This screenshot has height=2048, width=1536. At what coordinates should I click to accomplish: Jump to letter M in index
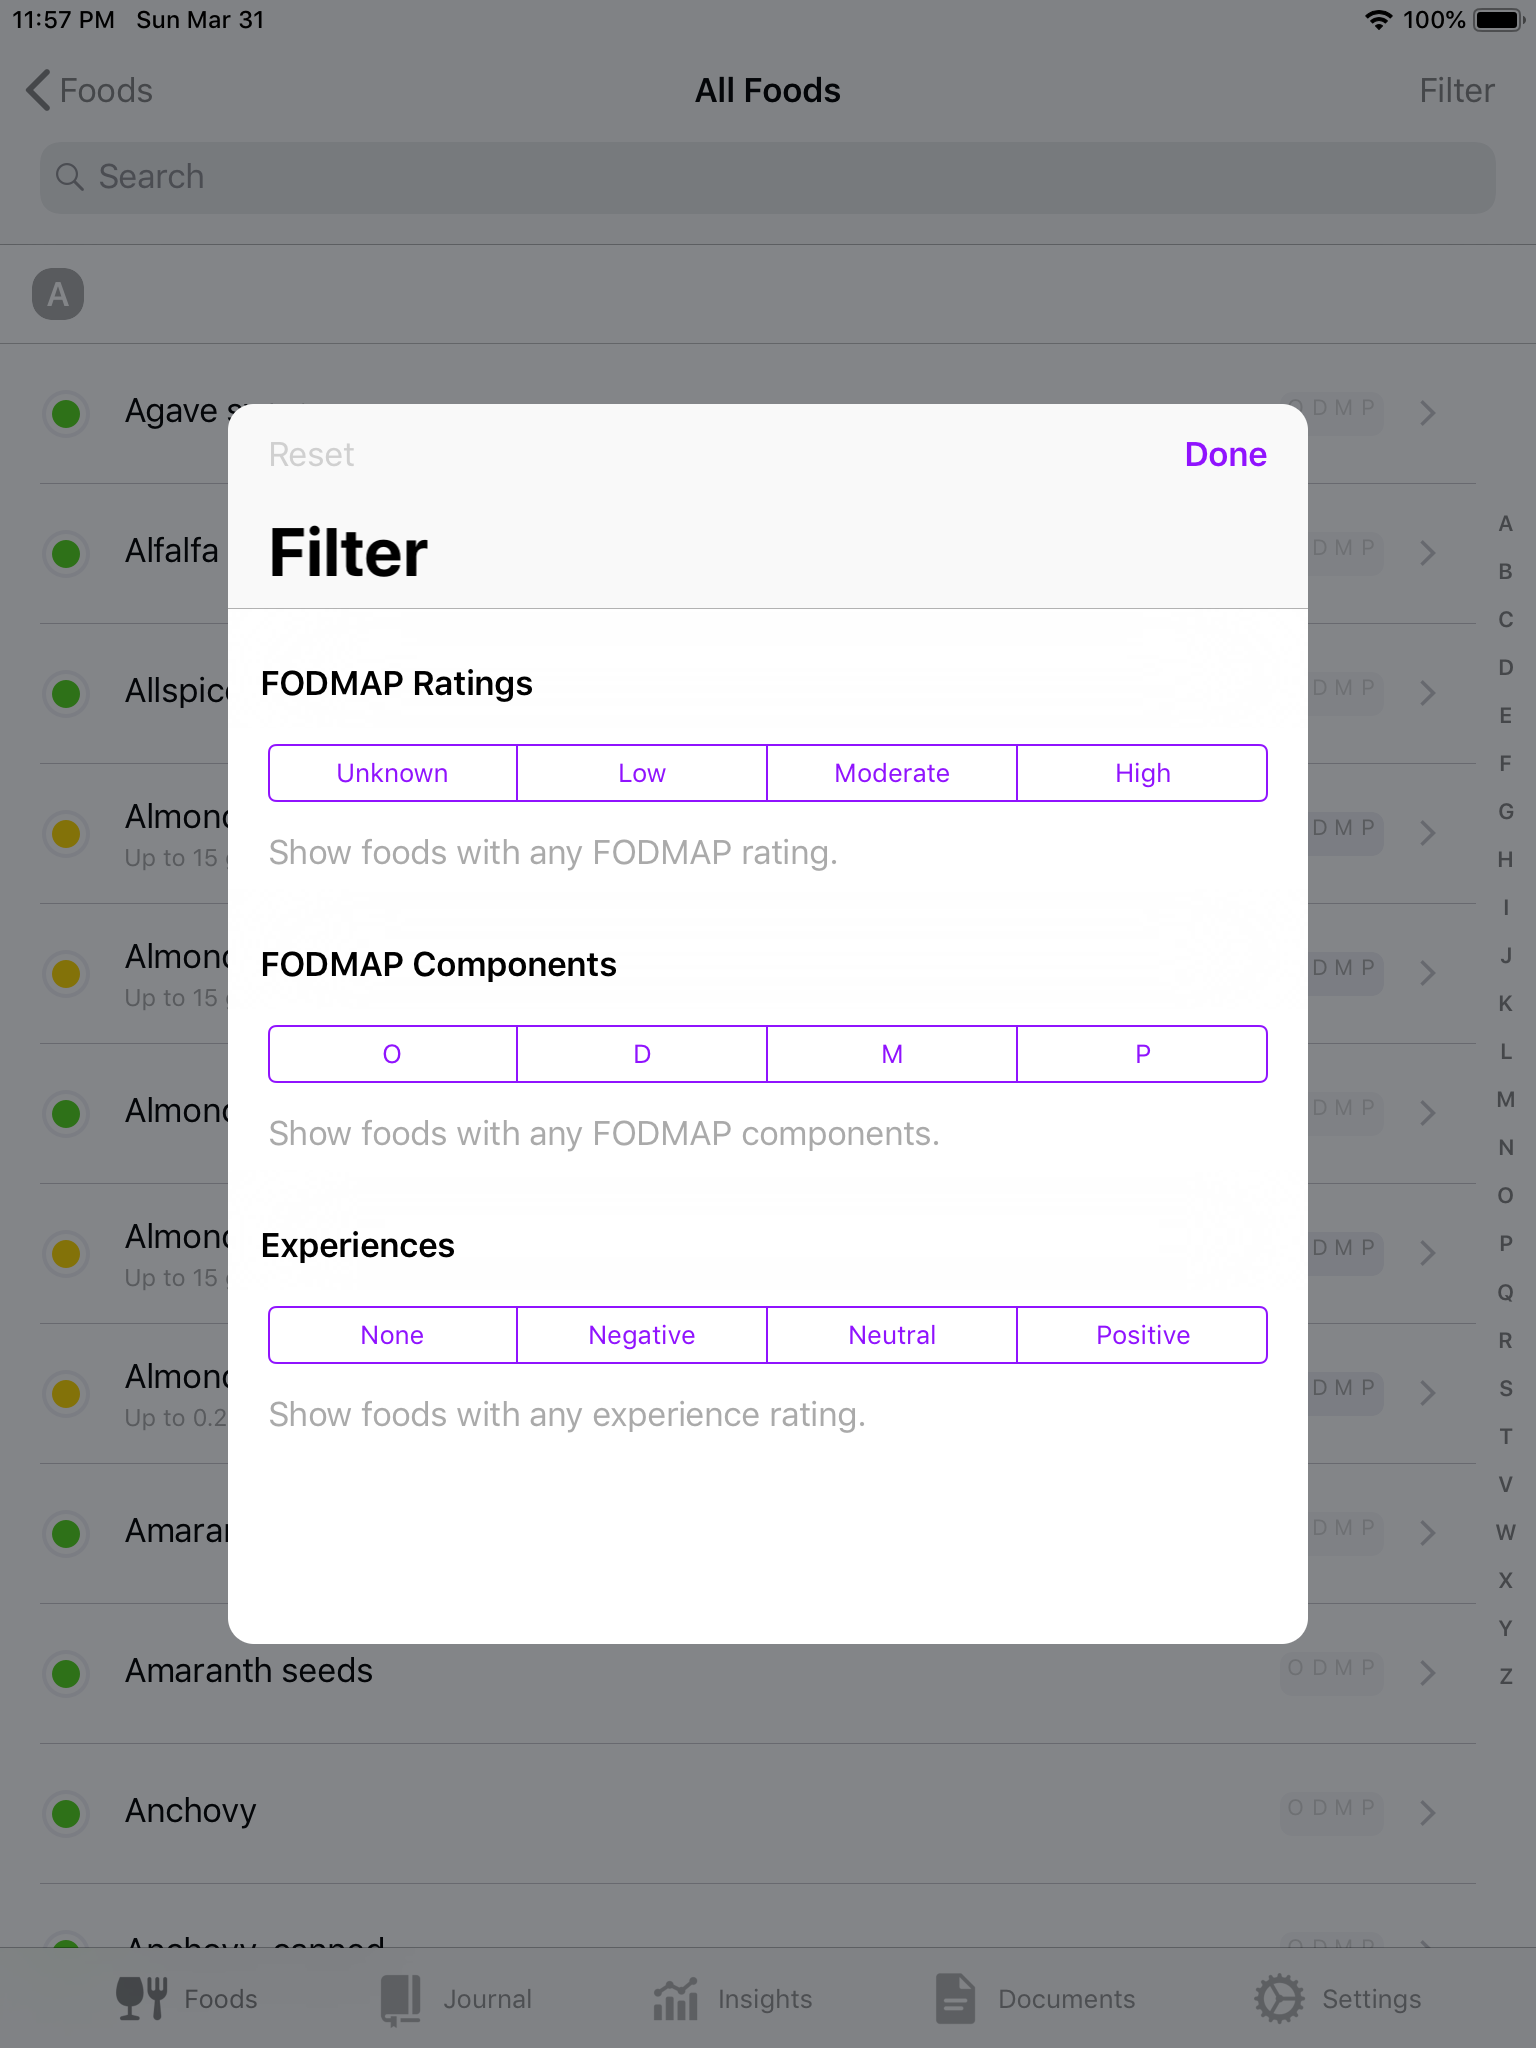coord(1505,1099)
